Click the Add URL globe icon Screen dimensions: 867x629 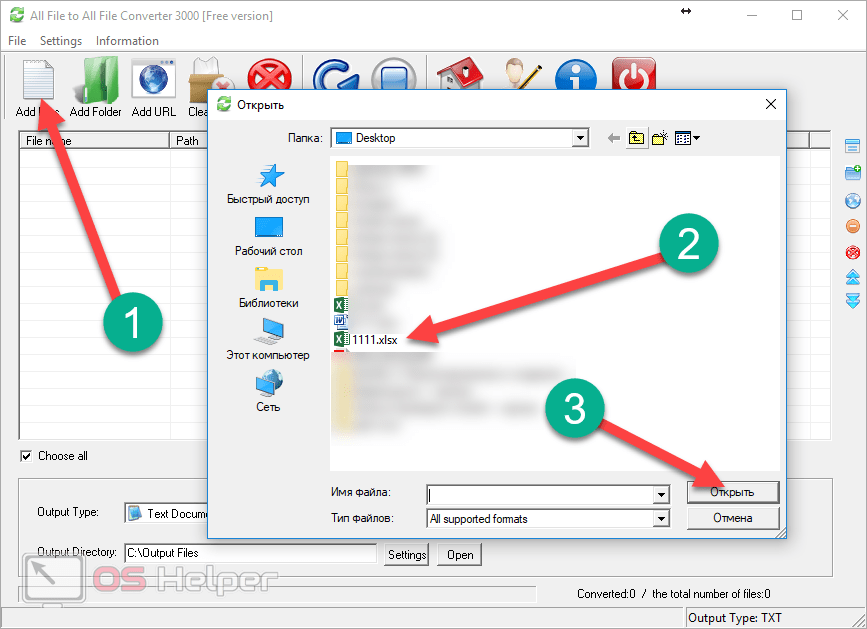point(154,81)
